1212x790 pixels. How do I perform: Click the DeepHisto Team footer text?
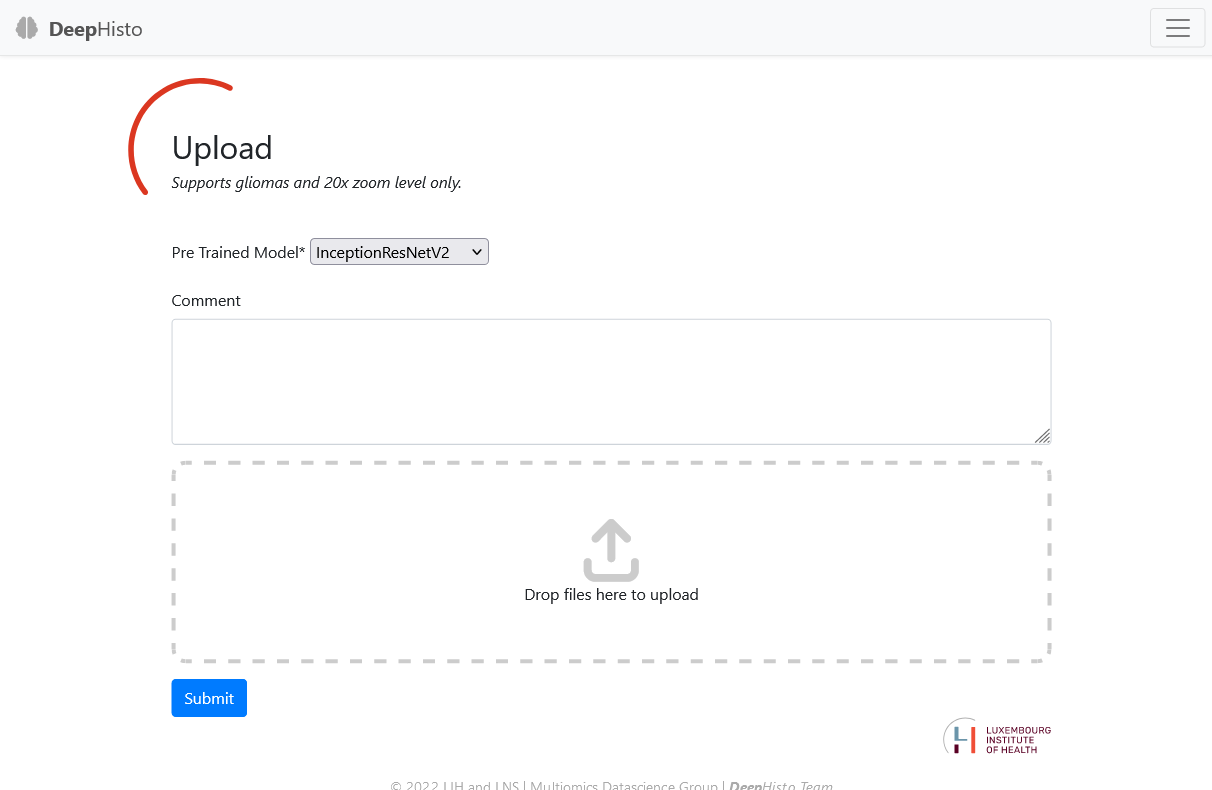coord(781,786)
